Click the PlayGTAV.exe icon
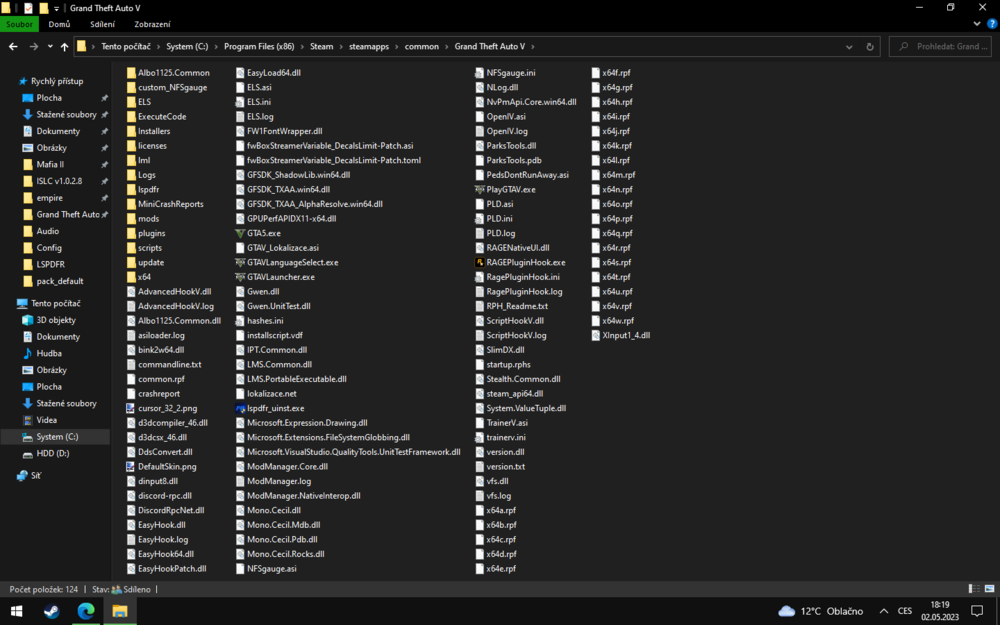The image size is (1000, 625). click(480, 189)
